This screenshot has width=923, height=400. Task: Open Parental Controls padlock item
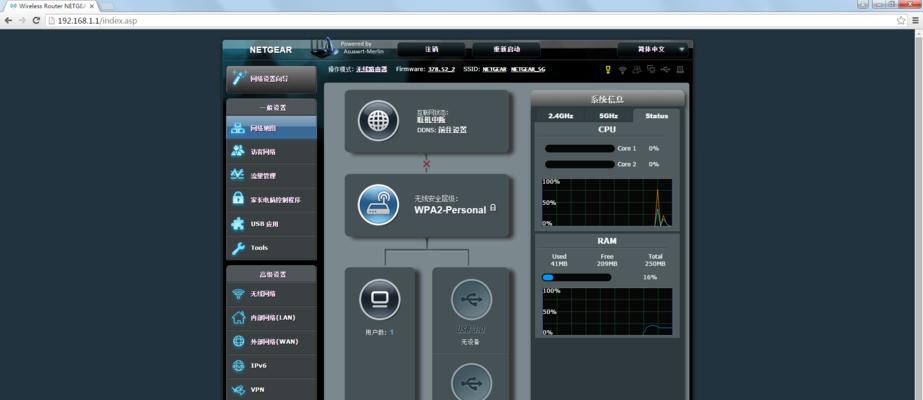[x=271, y=200]
